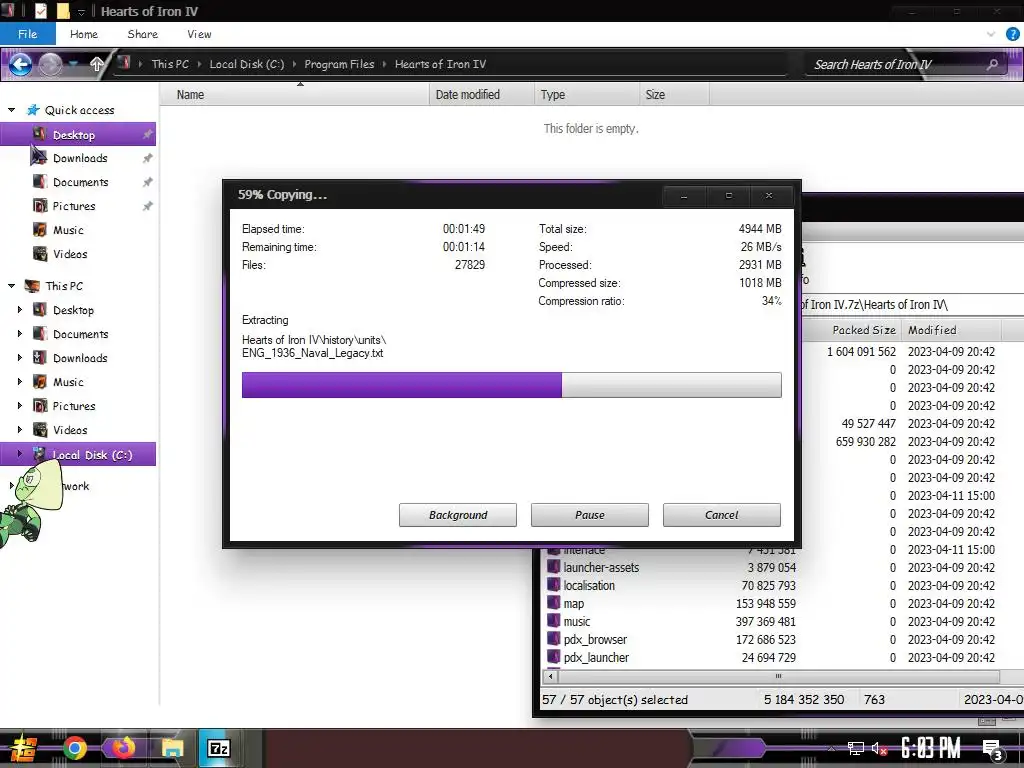The width and height of the screenshot is (1024, 768).
Task: Click the Packed Size column in 7-Zip
Action: click(x=852, y=330)
